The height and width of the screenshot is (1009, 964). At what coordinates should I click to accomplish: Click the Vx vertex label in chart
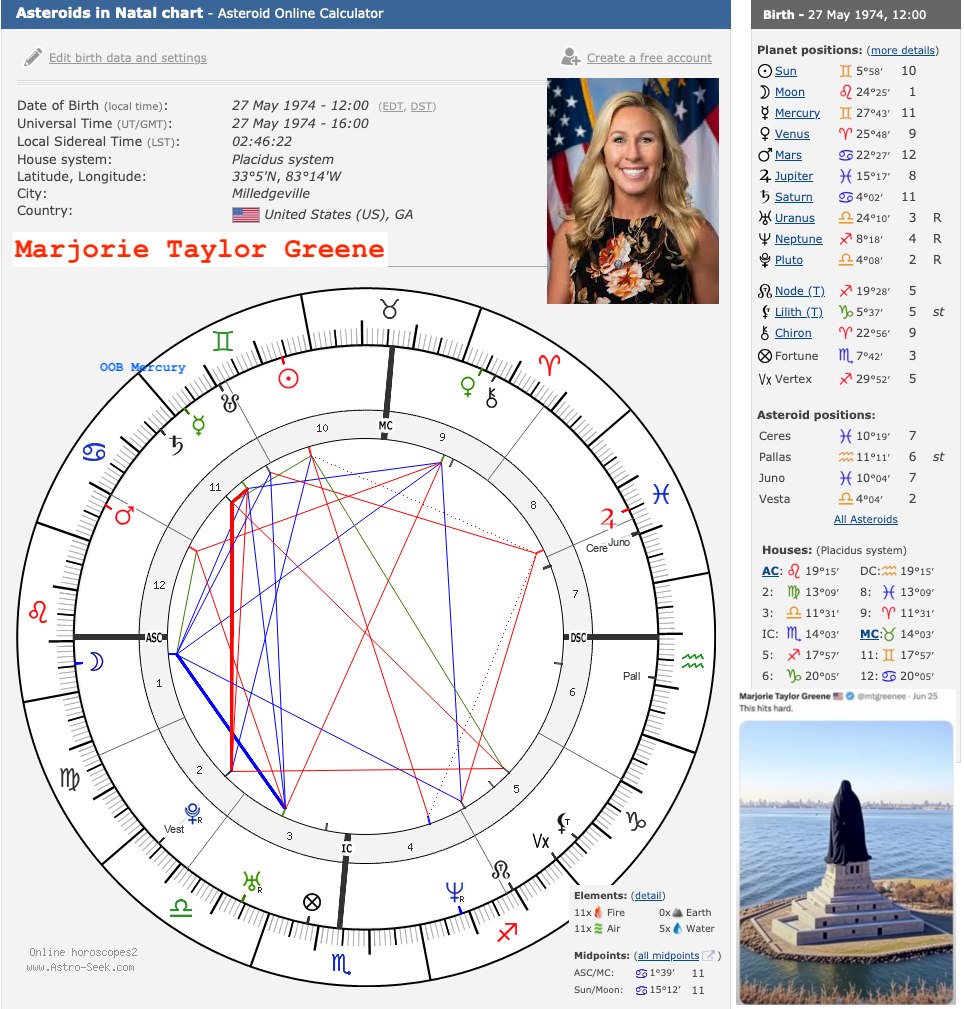click(x=541, y=840)
